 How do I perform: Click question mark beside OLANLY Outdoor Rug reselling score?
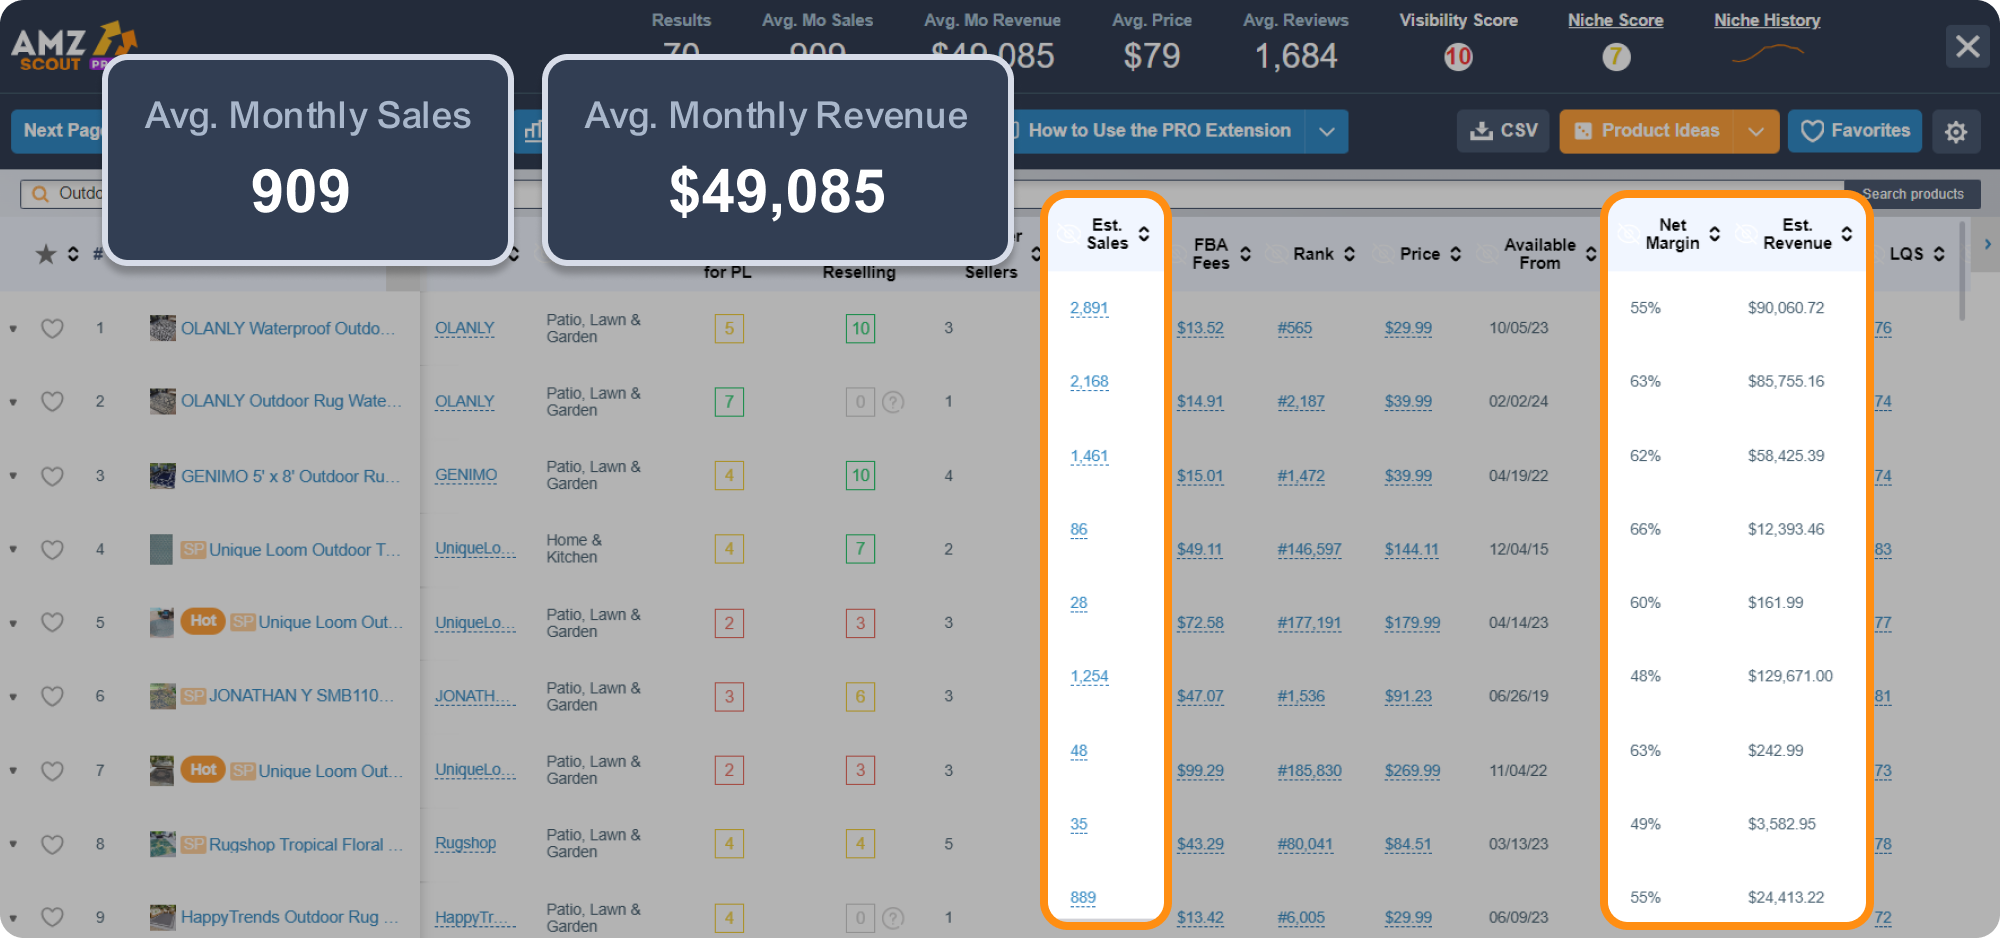(893, 402)
